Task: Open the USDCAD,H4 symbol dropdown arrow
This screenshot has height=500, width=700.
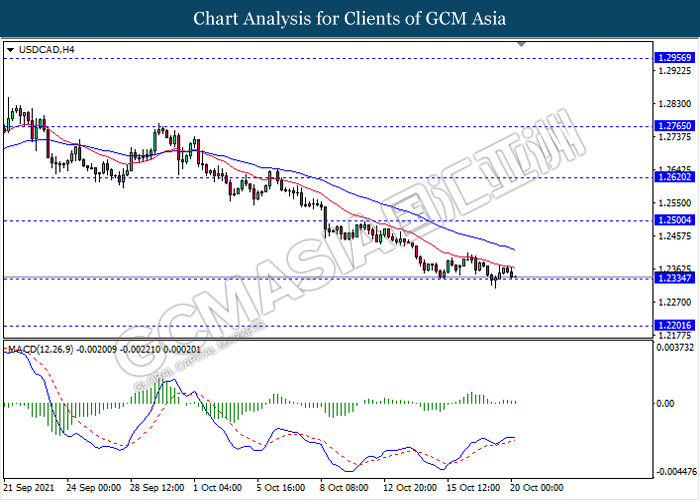Action: 10,50
